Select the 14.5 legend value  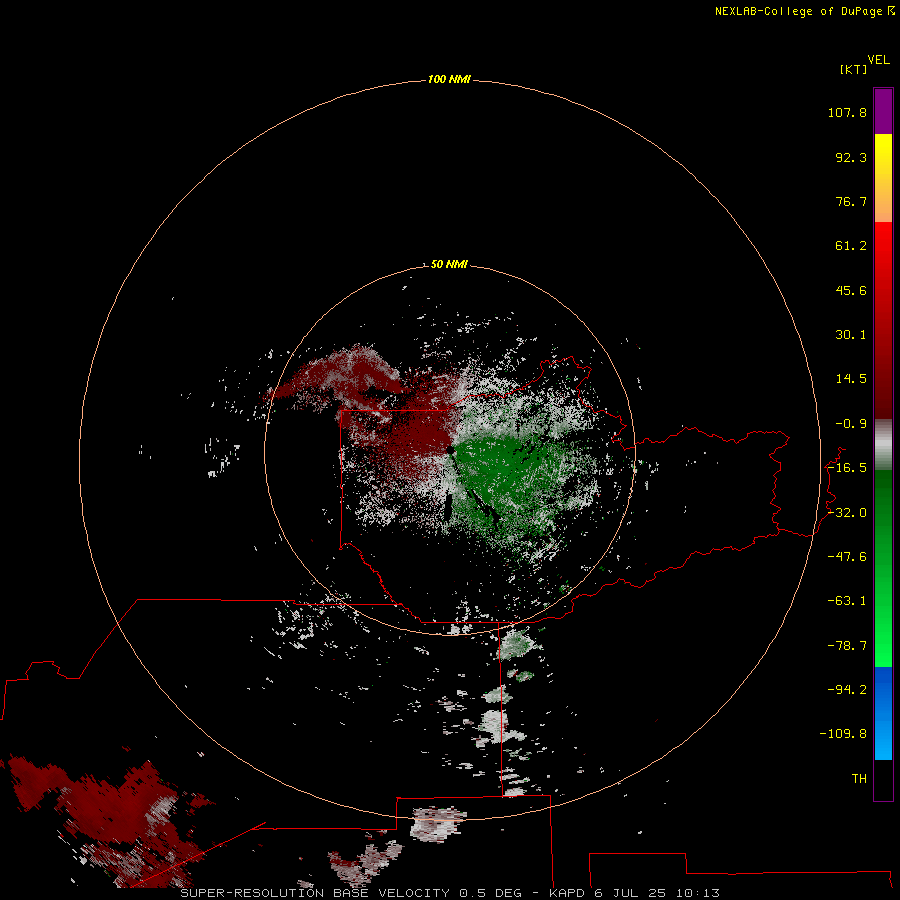(x=851, y=379)
